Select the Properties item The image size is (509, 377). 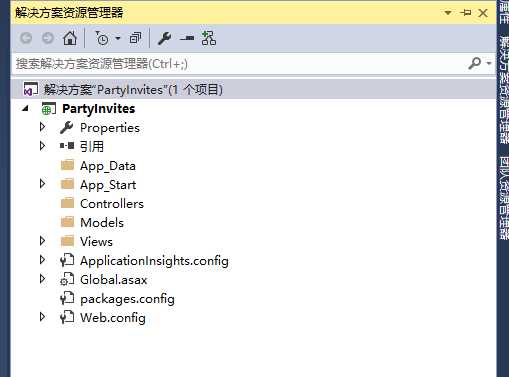click(x=110, y=128)
